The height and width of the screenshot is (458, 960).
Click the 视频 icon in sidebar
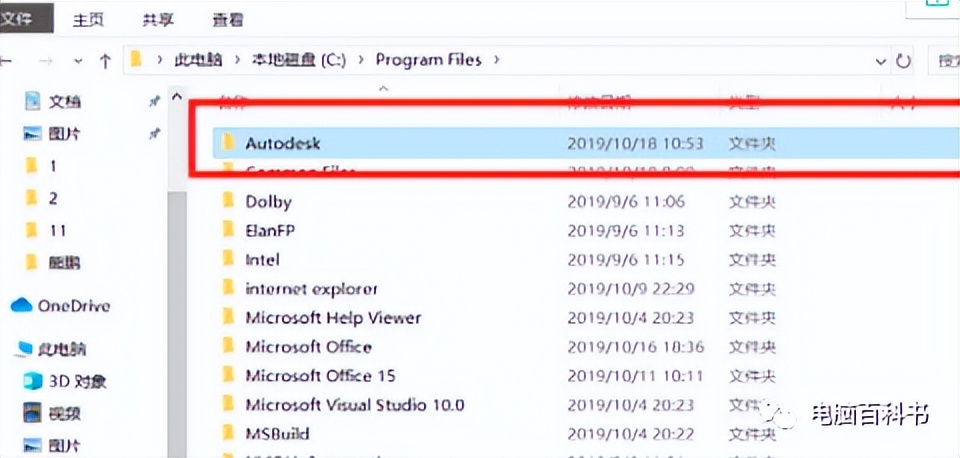click(x=32, y=413)
